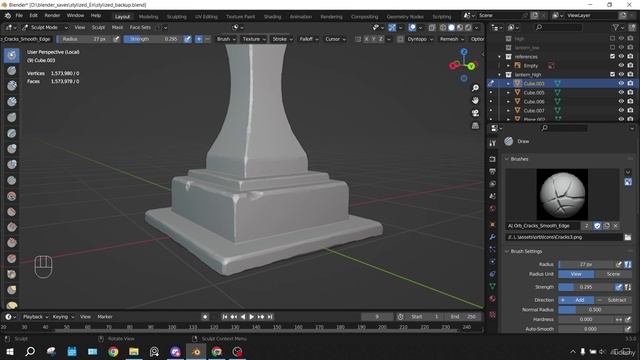Switch perspective/orthographic with grid gizmo
The image size is (640, 360).
(475, 126)
